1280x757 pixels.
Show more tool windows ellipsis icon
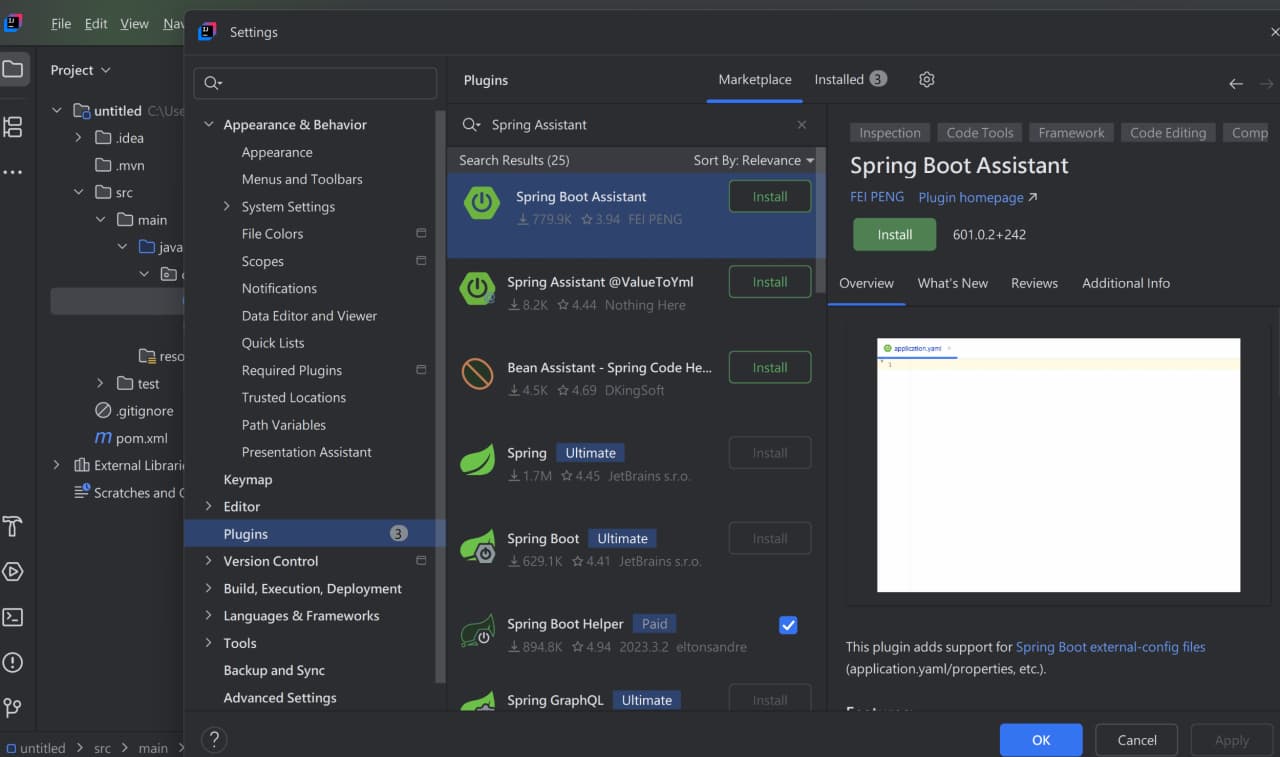tap(13, 172)
